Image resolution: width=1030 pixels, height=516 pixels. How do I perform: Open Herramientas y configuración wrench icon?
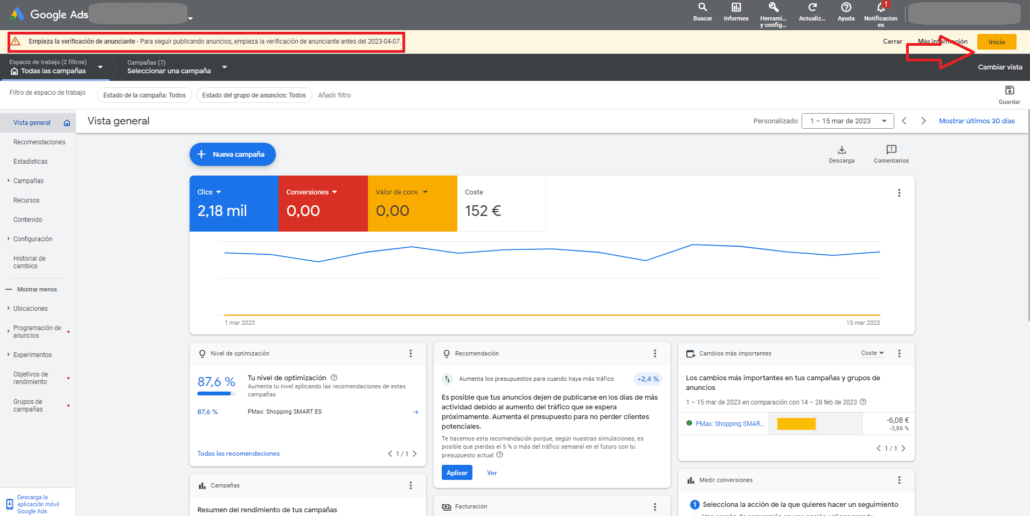click(x=773, y=8)
